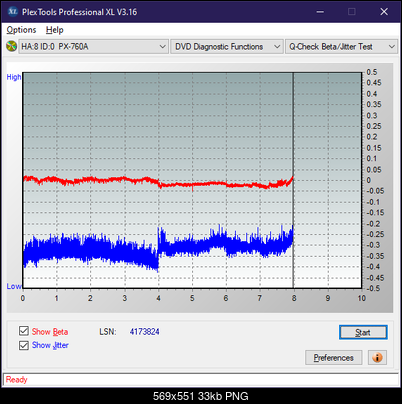
Task: Click the -0.5 value on beta axis
Action: tap(373, 288)
